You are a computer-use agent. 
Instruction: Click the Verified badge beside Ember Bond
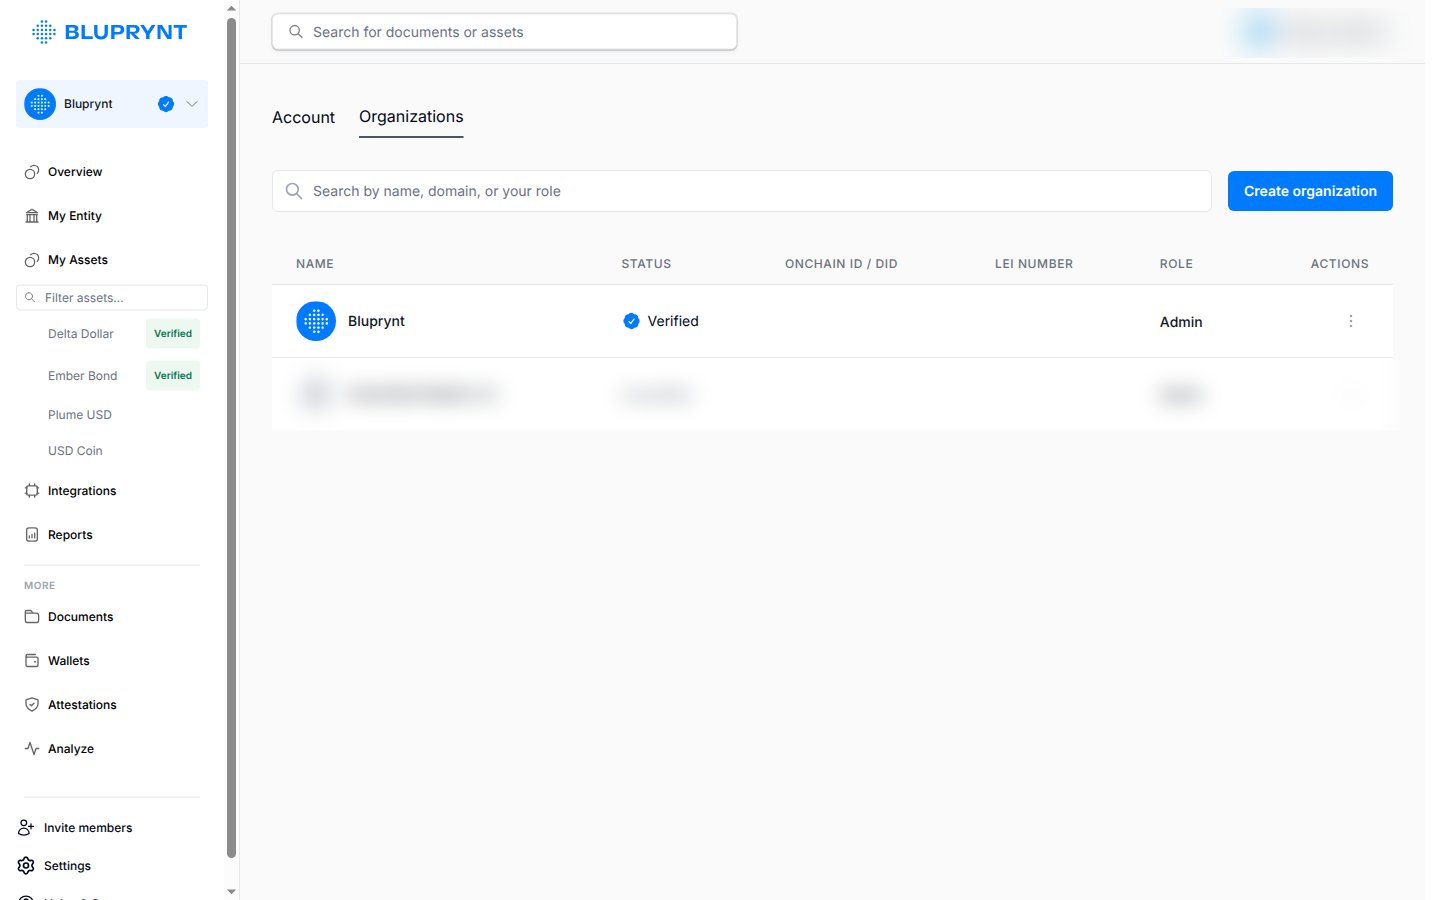(173, 376)
